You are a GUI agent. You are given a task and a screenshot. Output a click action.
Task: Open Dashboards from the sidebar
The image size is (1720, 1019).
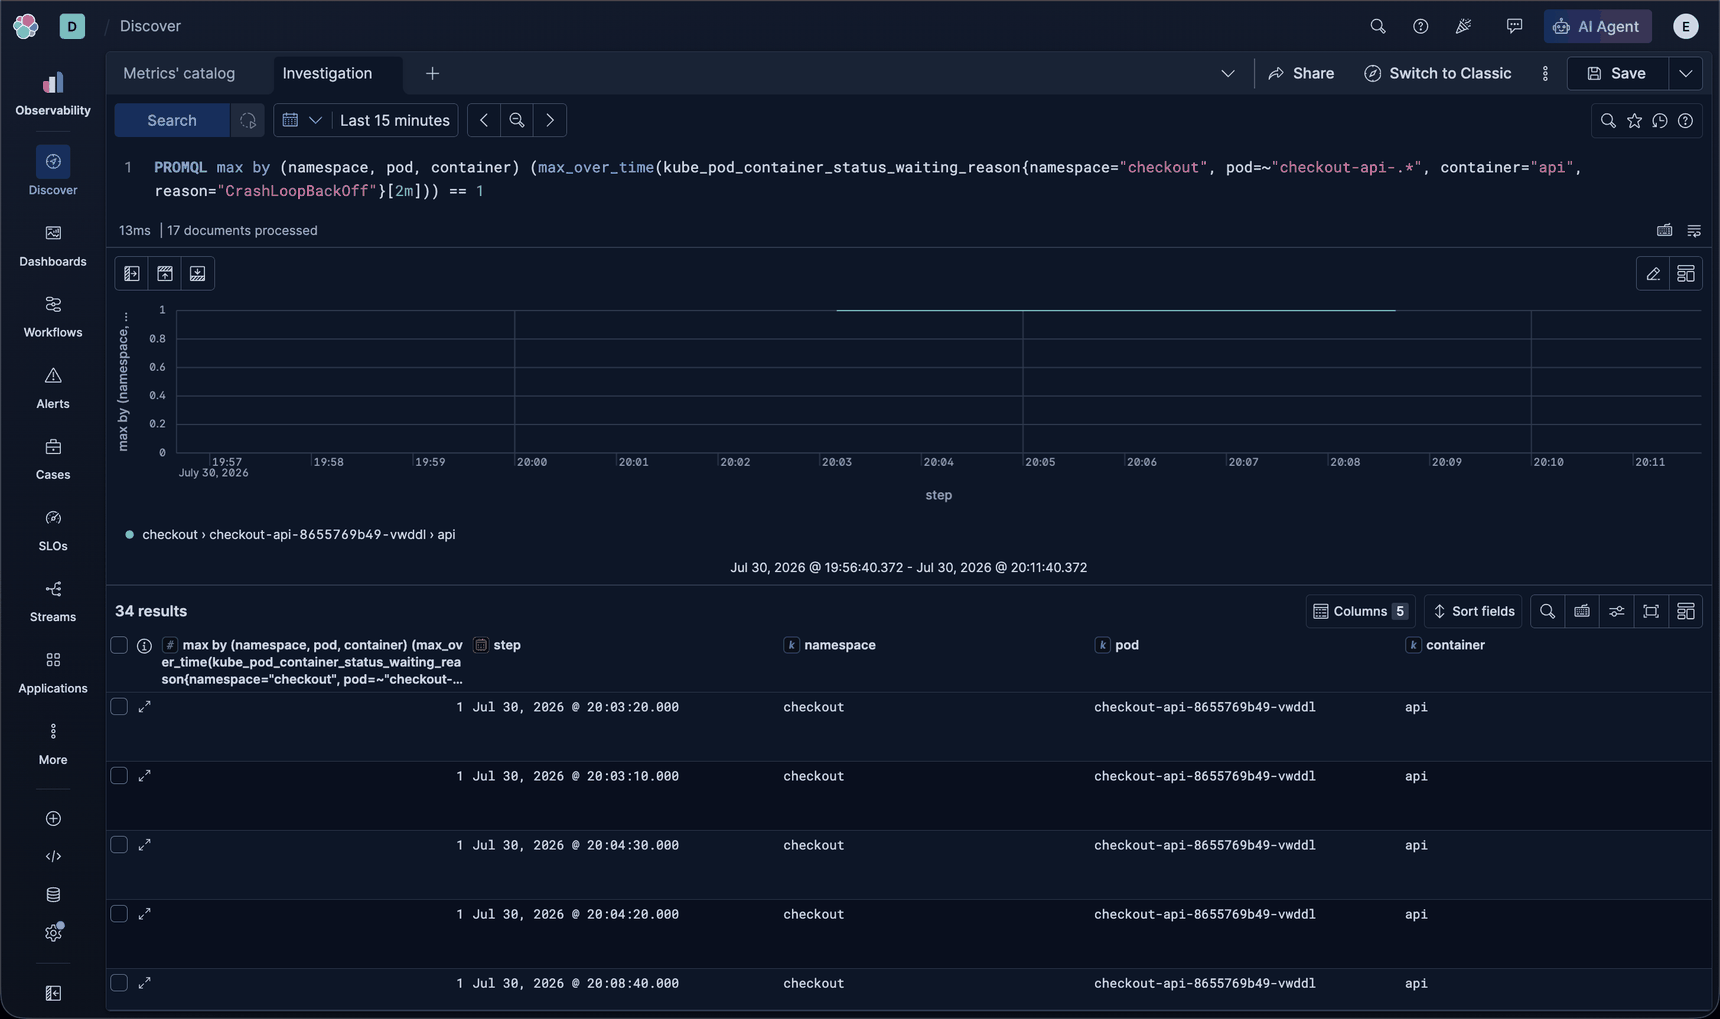53,245
